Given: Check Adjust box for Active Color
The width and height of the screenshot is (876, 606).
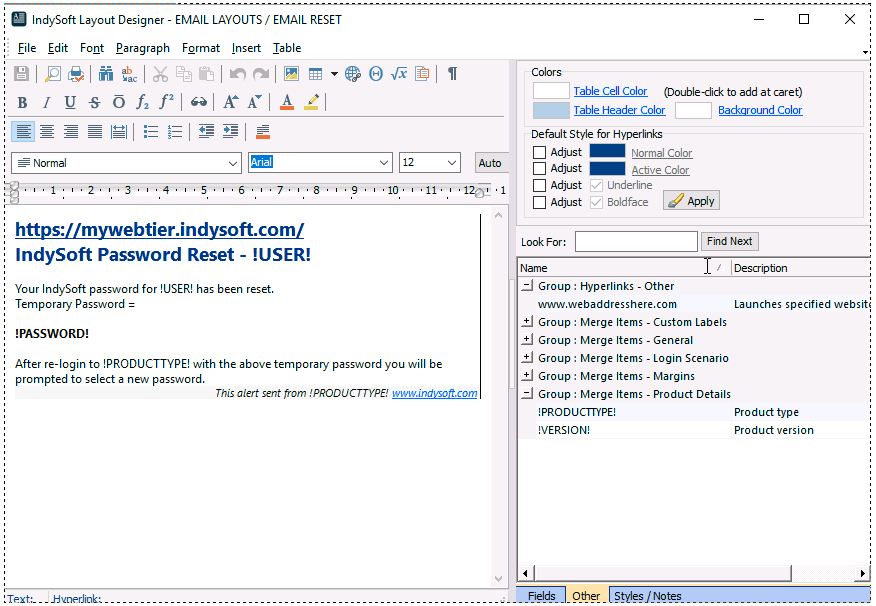Looking at the screenshot, I should tap(539, 169).
